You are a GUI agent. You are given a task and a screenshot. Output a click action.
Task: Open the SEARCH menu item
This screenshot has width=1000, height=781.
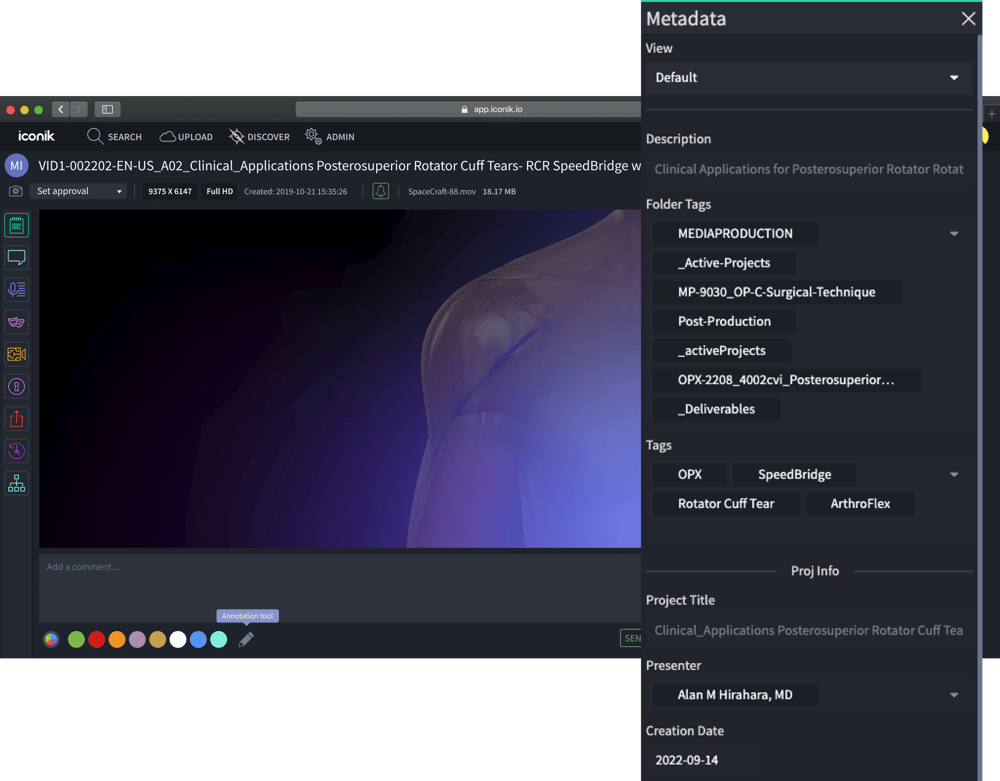click(114, 137)
